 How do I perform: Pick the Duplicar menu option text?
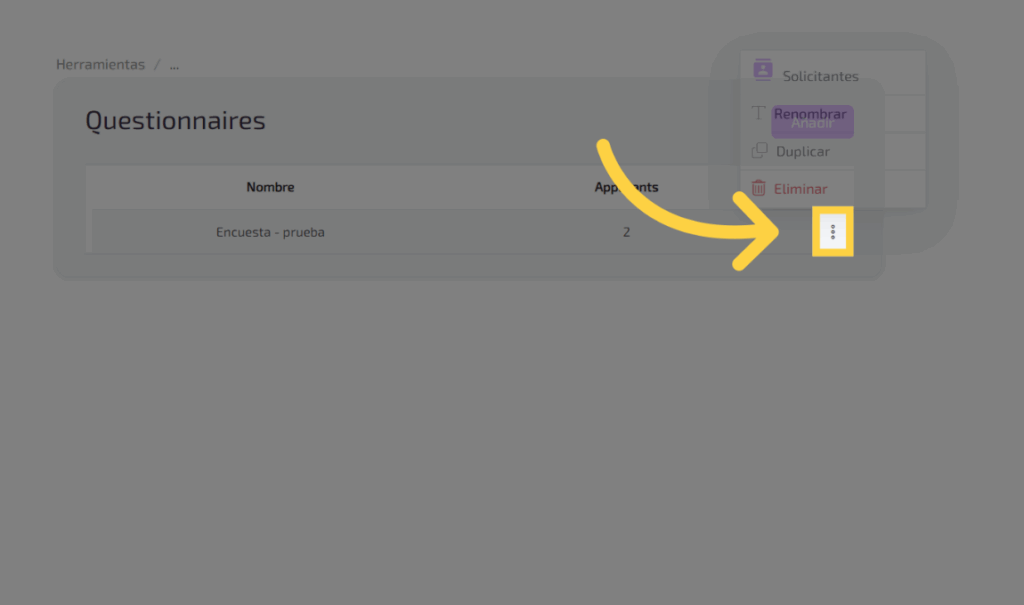coord(803,152)
